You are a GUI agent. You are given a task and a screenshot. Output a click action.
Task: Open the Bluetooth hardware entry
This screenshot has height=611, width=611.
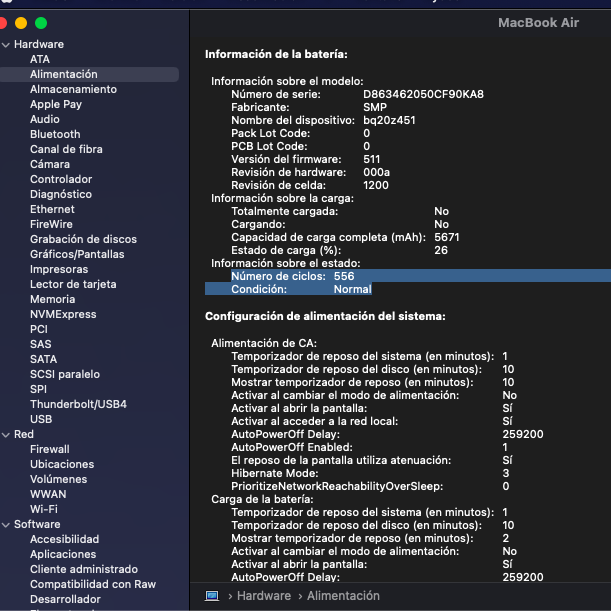coord(55,134)
